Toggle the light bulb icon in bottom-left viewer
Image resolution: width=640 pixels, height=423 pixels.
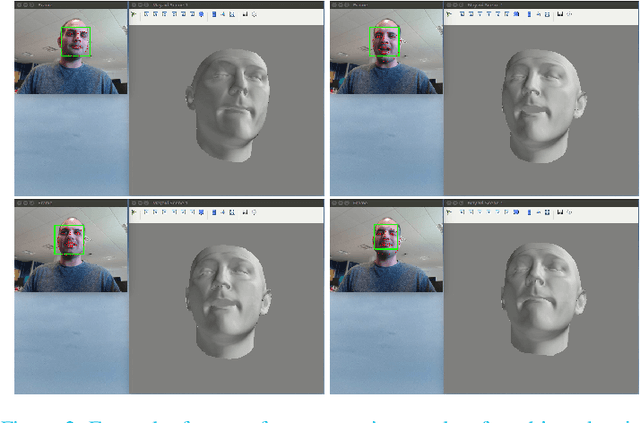(x=255, y=212)
